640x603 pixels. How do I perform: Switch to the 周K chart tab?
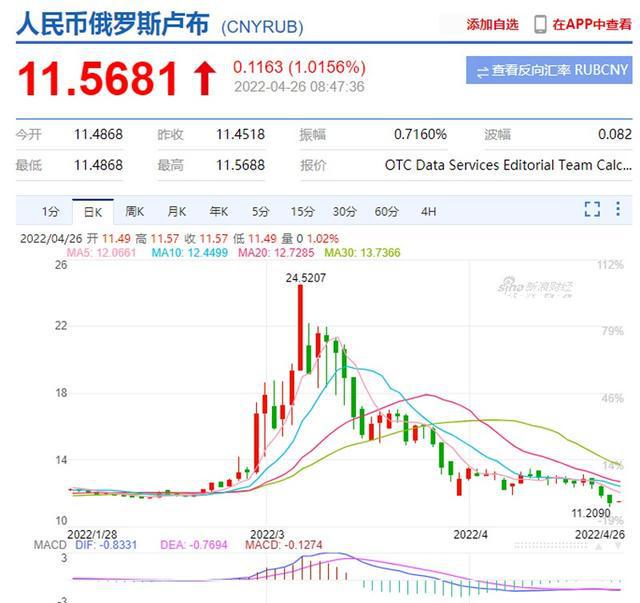click(135, 211)
